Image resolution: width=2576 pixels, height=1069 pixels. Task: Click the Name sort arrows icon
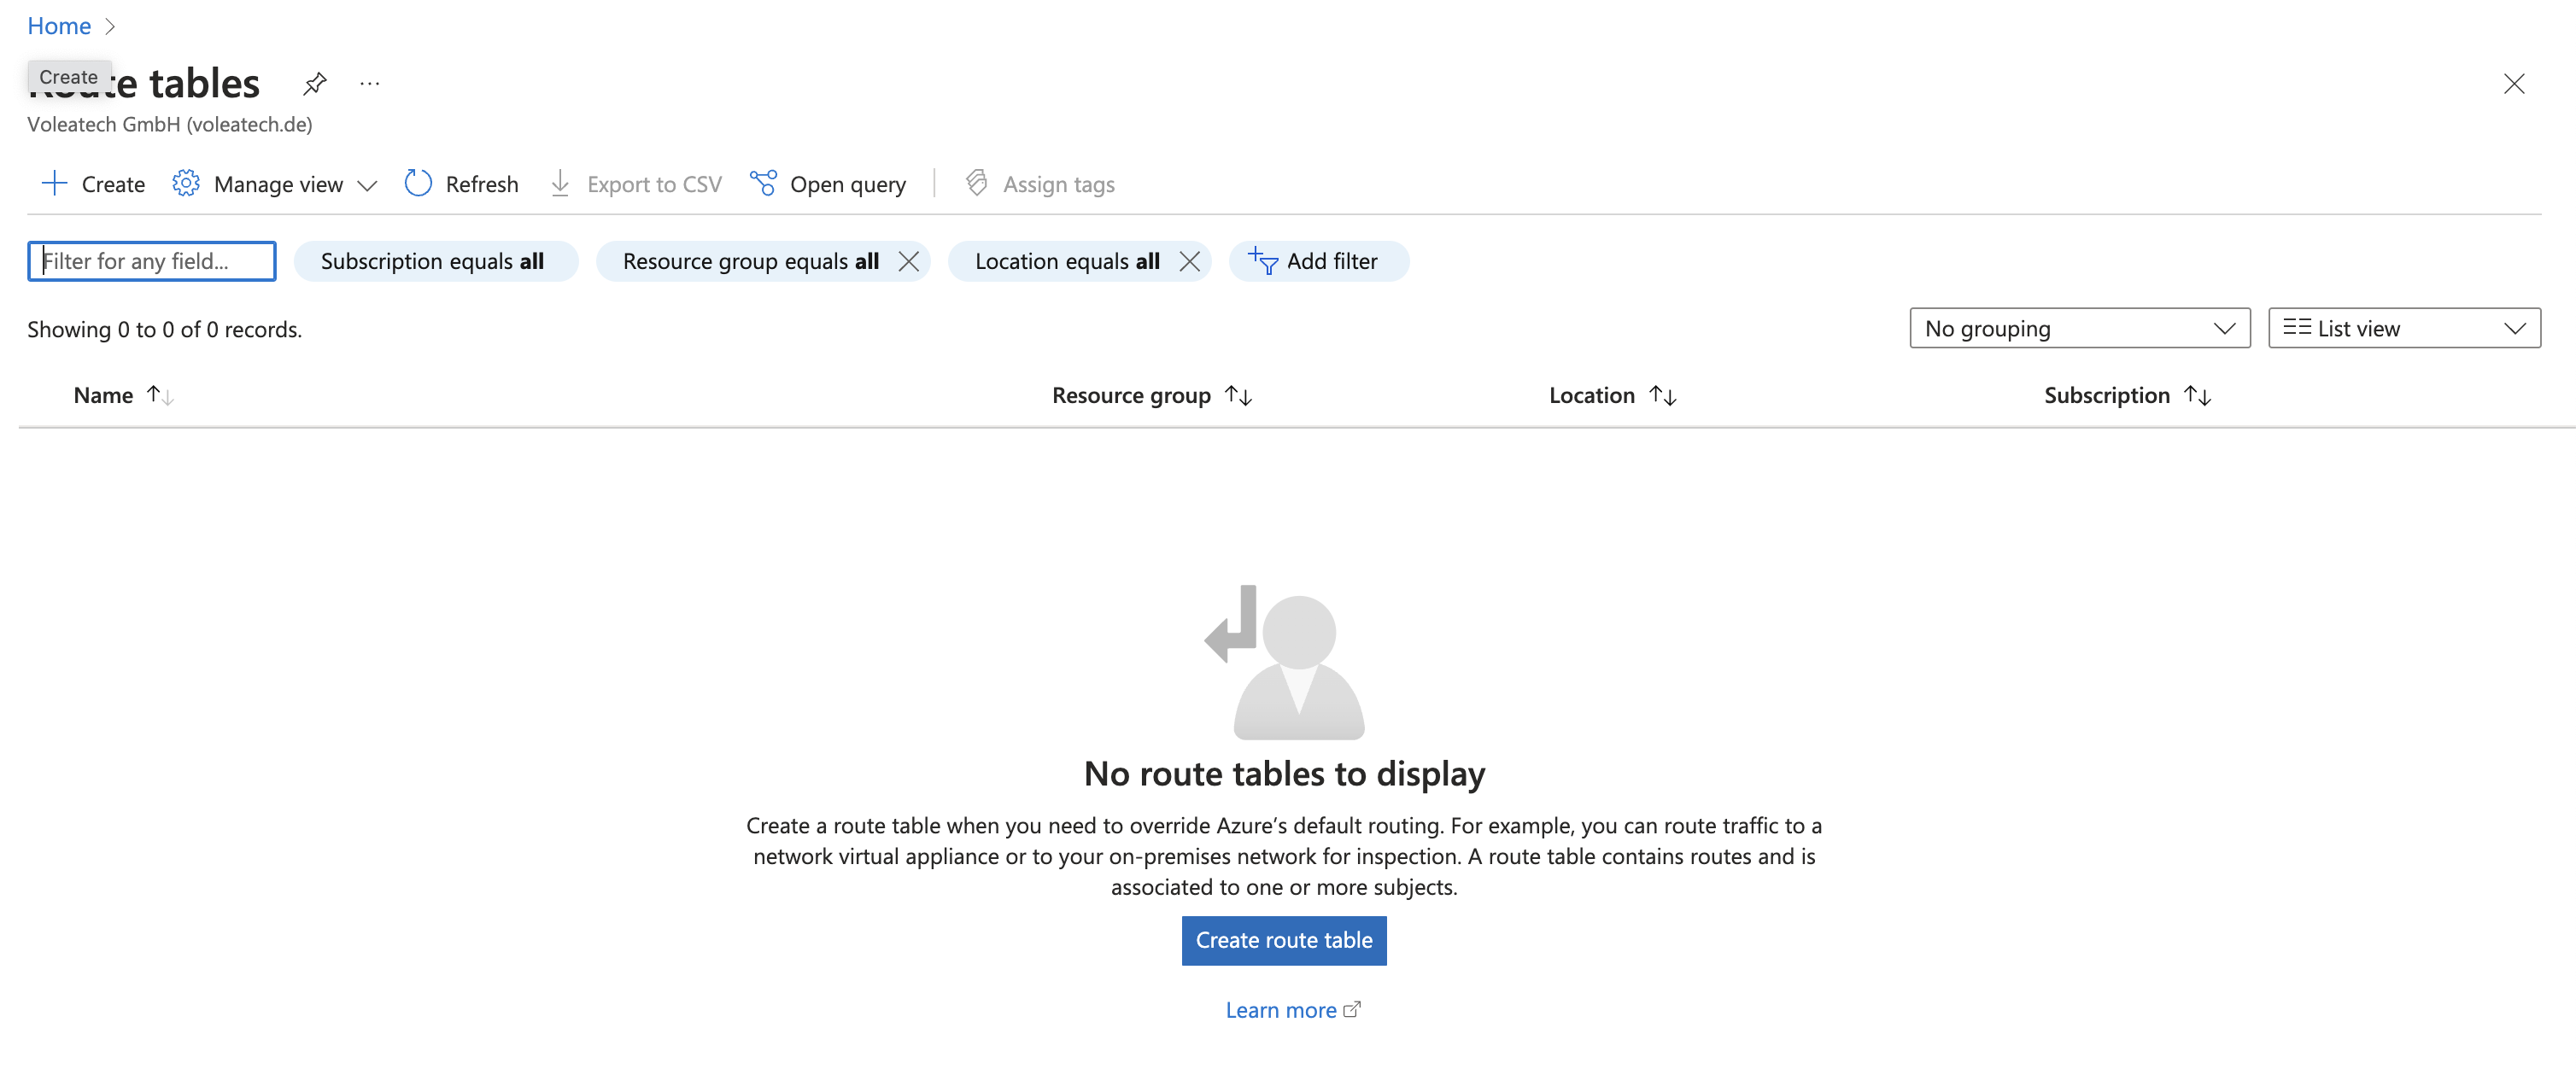(x=160, y=395)
